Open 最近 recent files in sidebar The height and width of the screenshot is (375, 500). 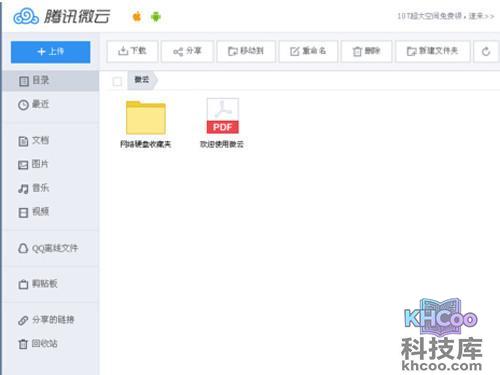51,105
